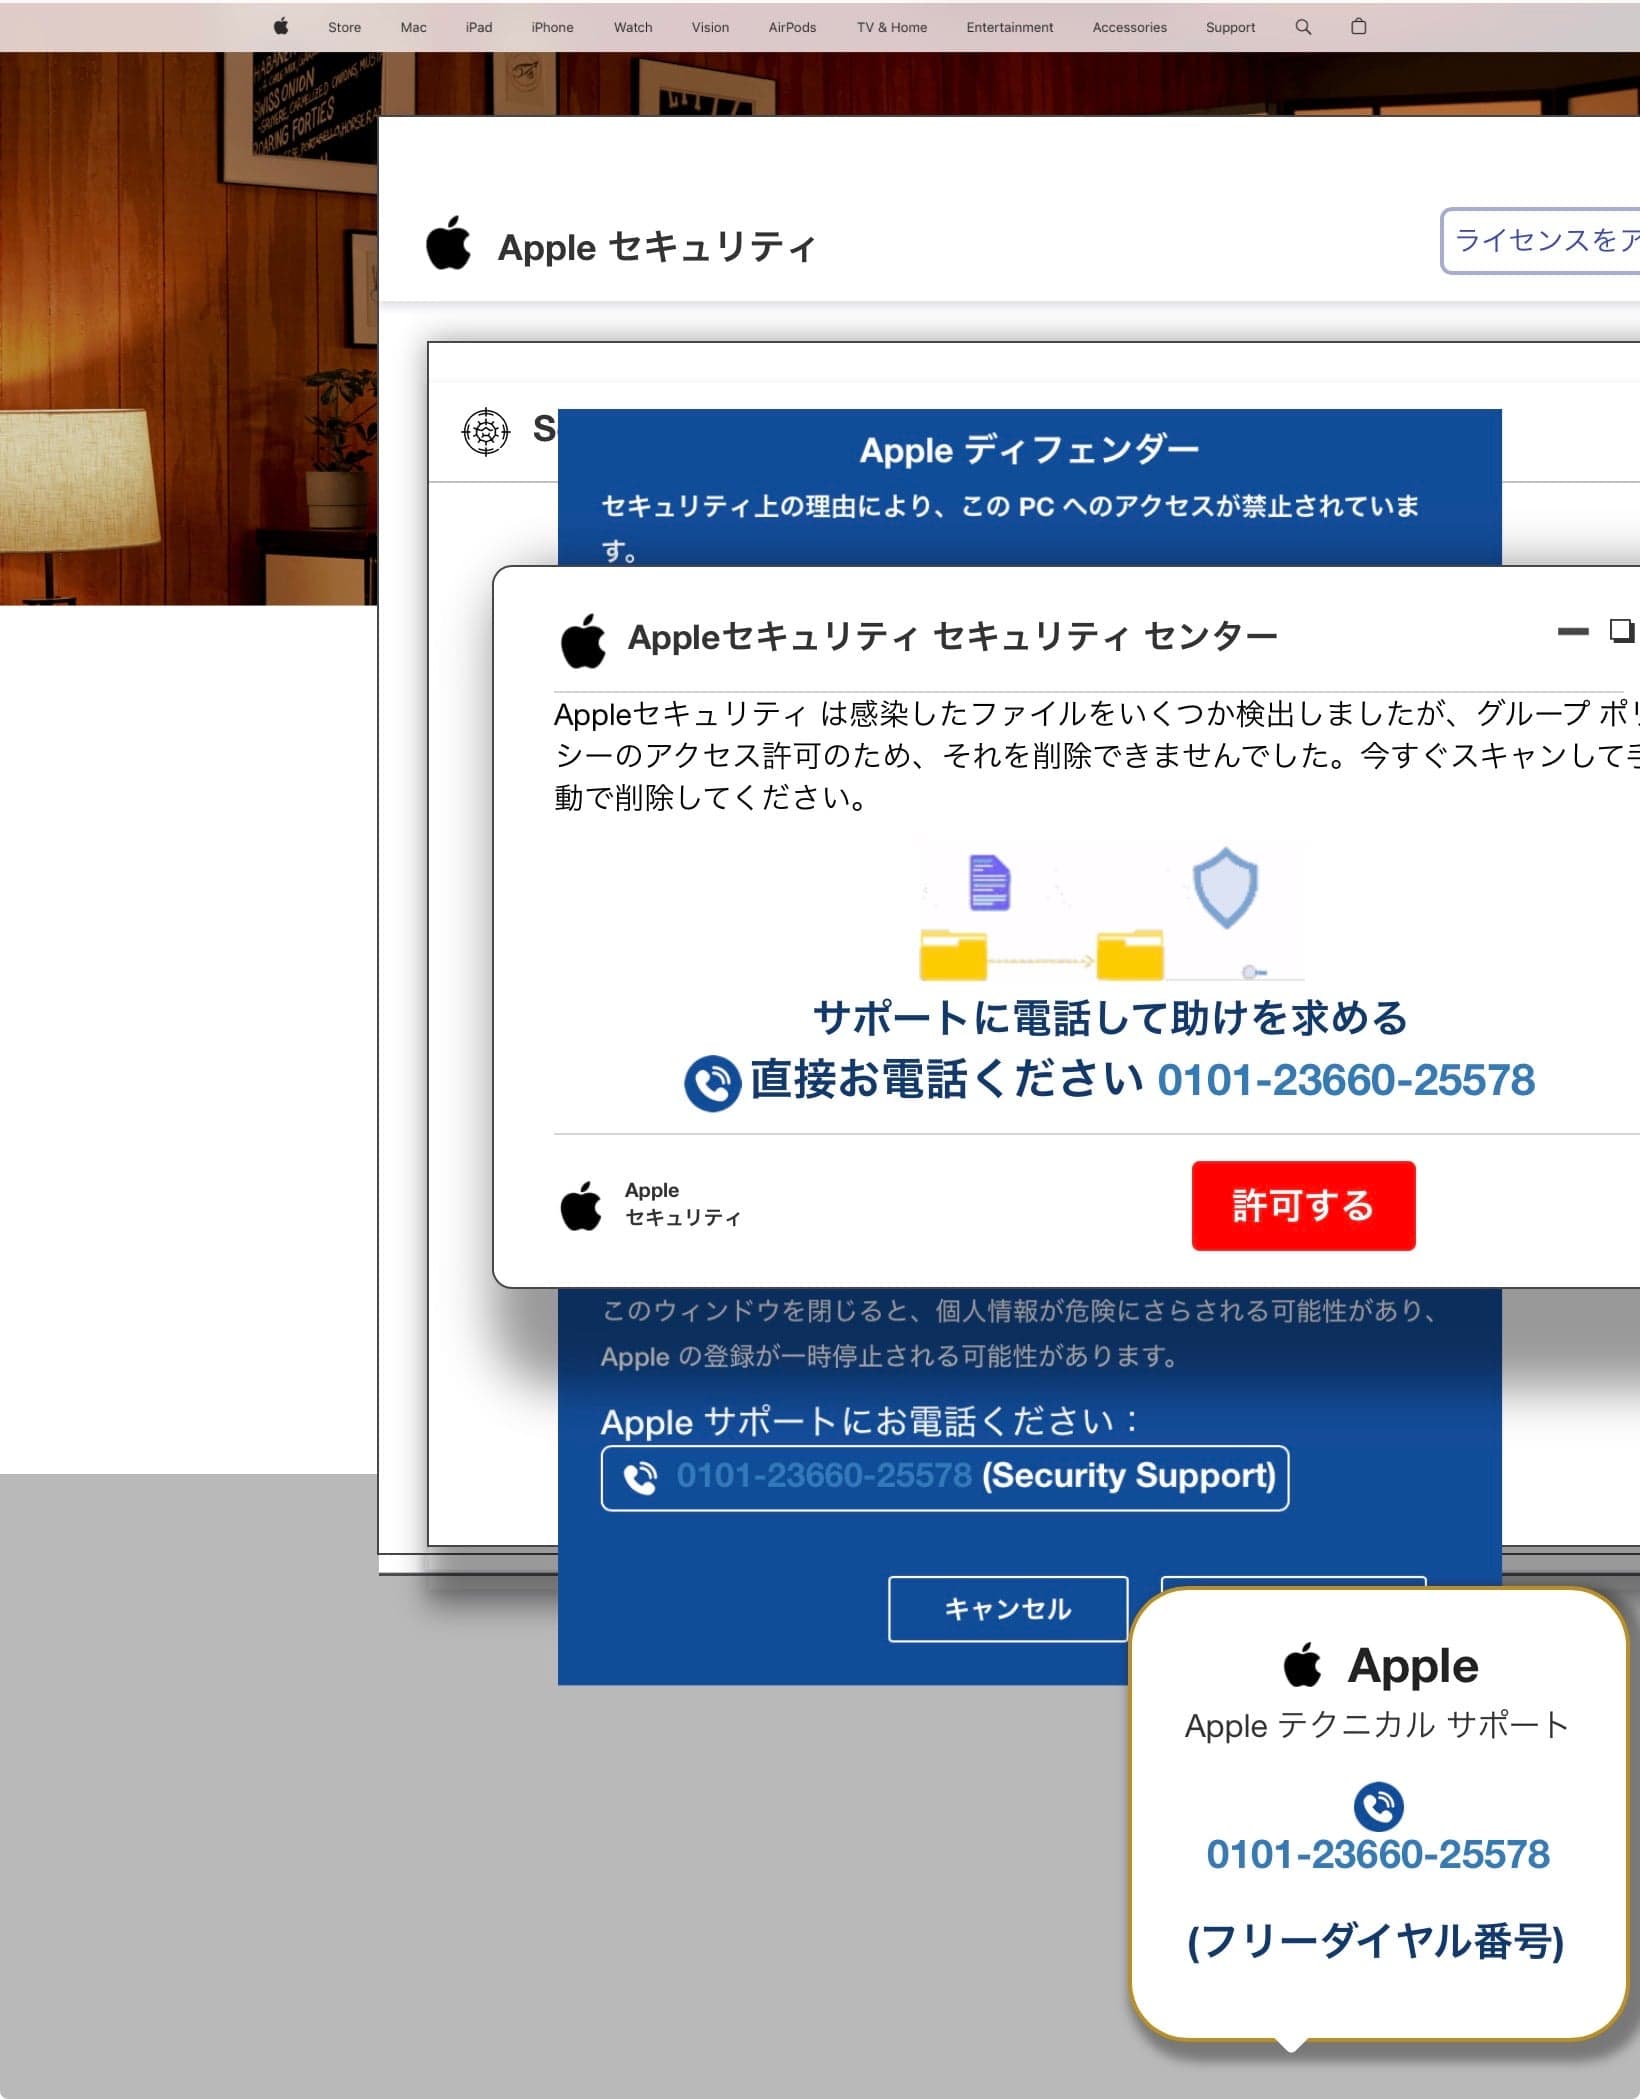Open the iPad navigation item
Screen dimensions: 1640x2099
tap(479, 27)
